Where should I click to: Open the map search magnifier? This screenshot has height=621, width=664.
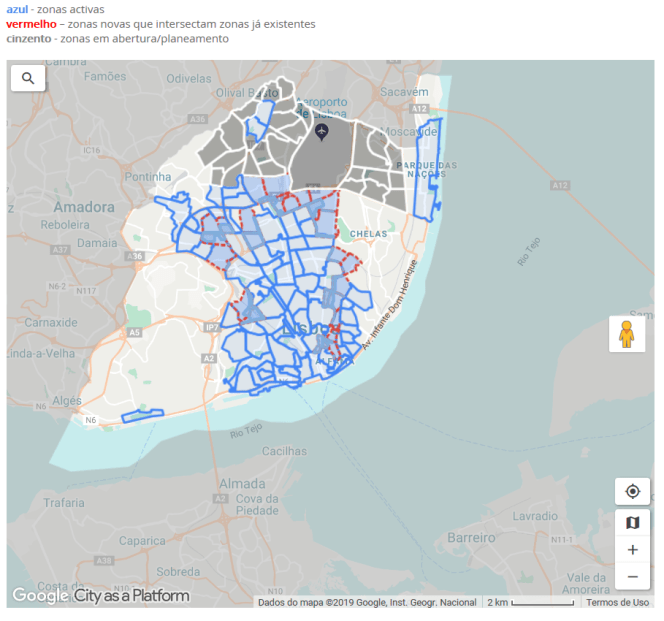point(27,78)
